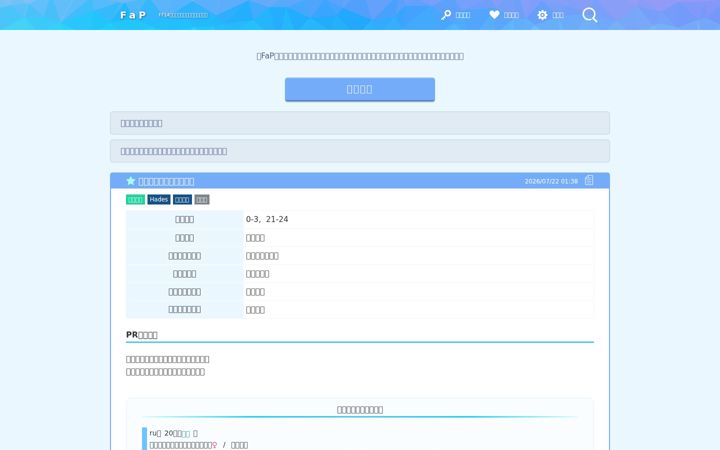The height and width of the screenshot is (450, 720).
Task: Select the Hades tag badge
Action: point(159,200)
